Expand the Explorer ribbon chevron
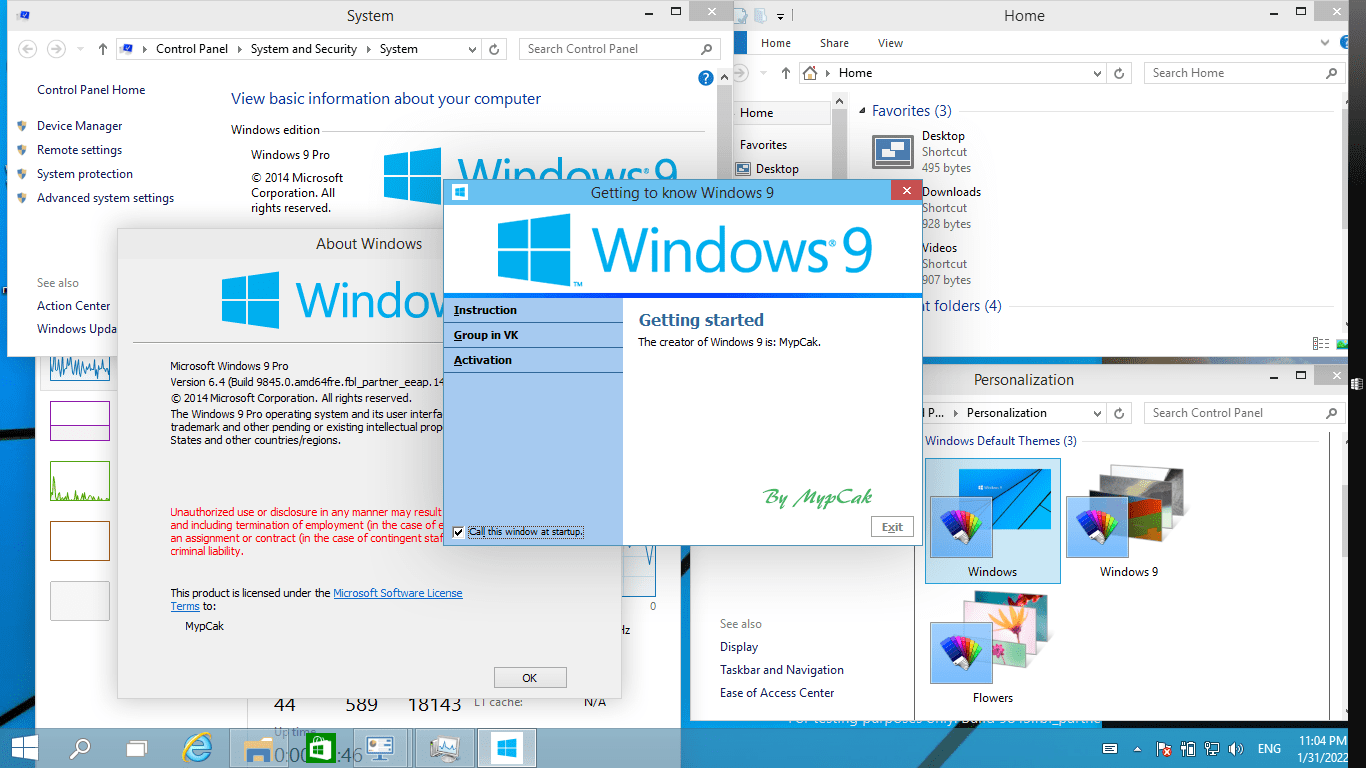The height and width of the screenshot is (768, 1366). [x=1323, y=43]
